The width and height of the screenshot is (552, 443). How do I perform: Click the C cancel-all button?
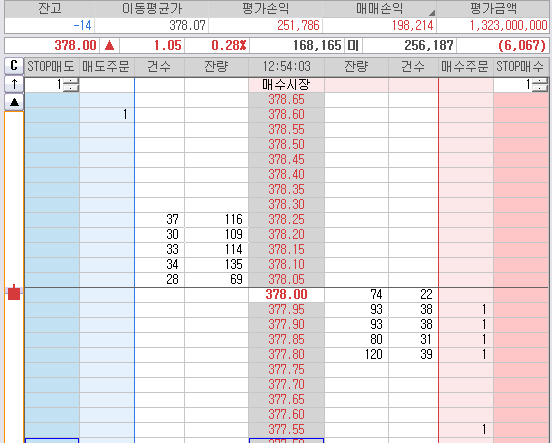coord(14,66)
